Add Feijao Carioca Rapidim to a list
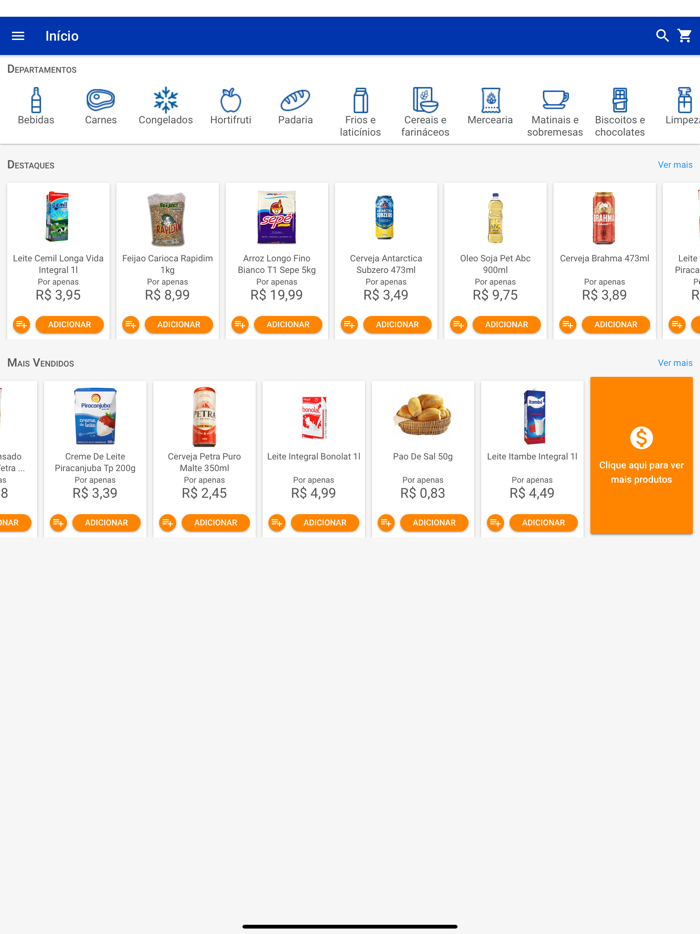The width and height of the screenshot is (700, 934). 130,325
